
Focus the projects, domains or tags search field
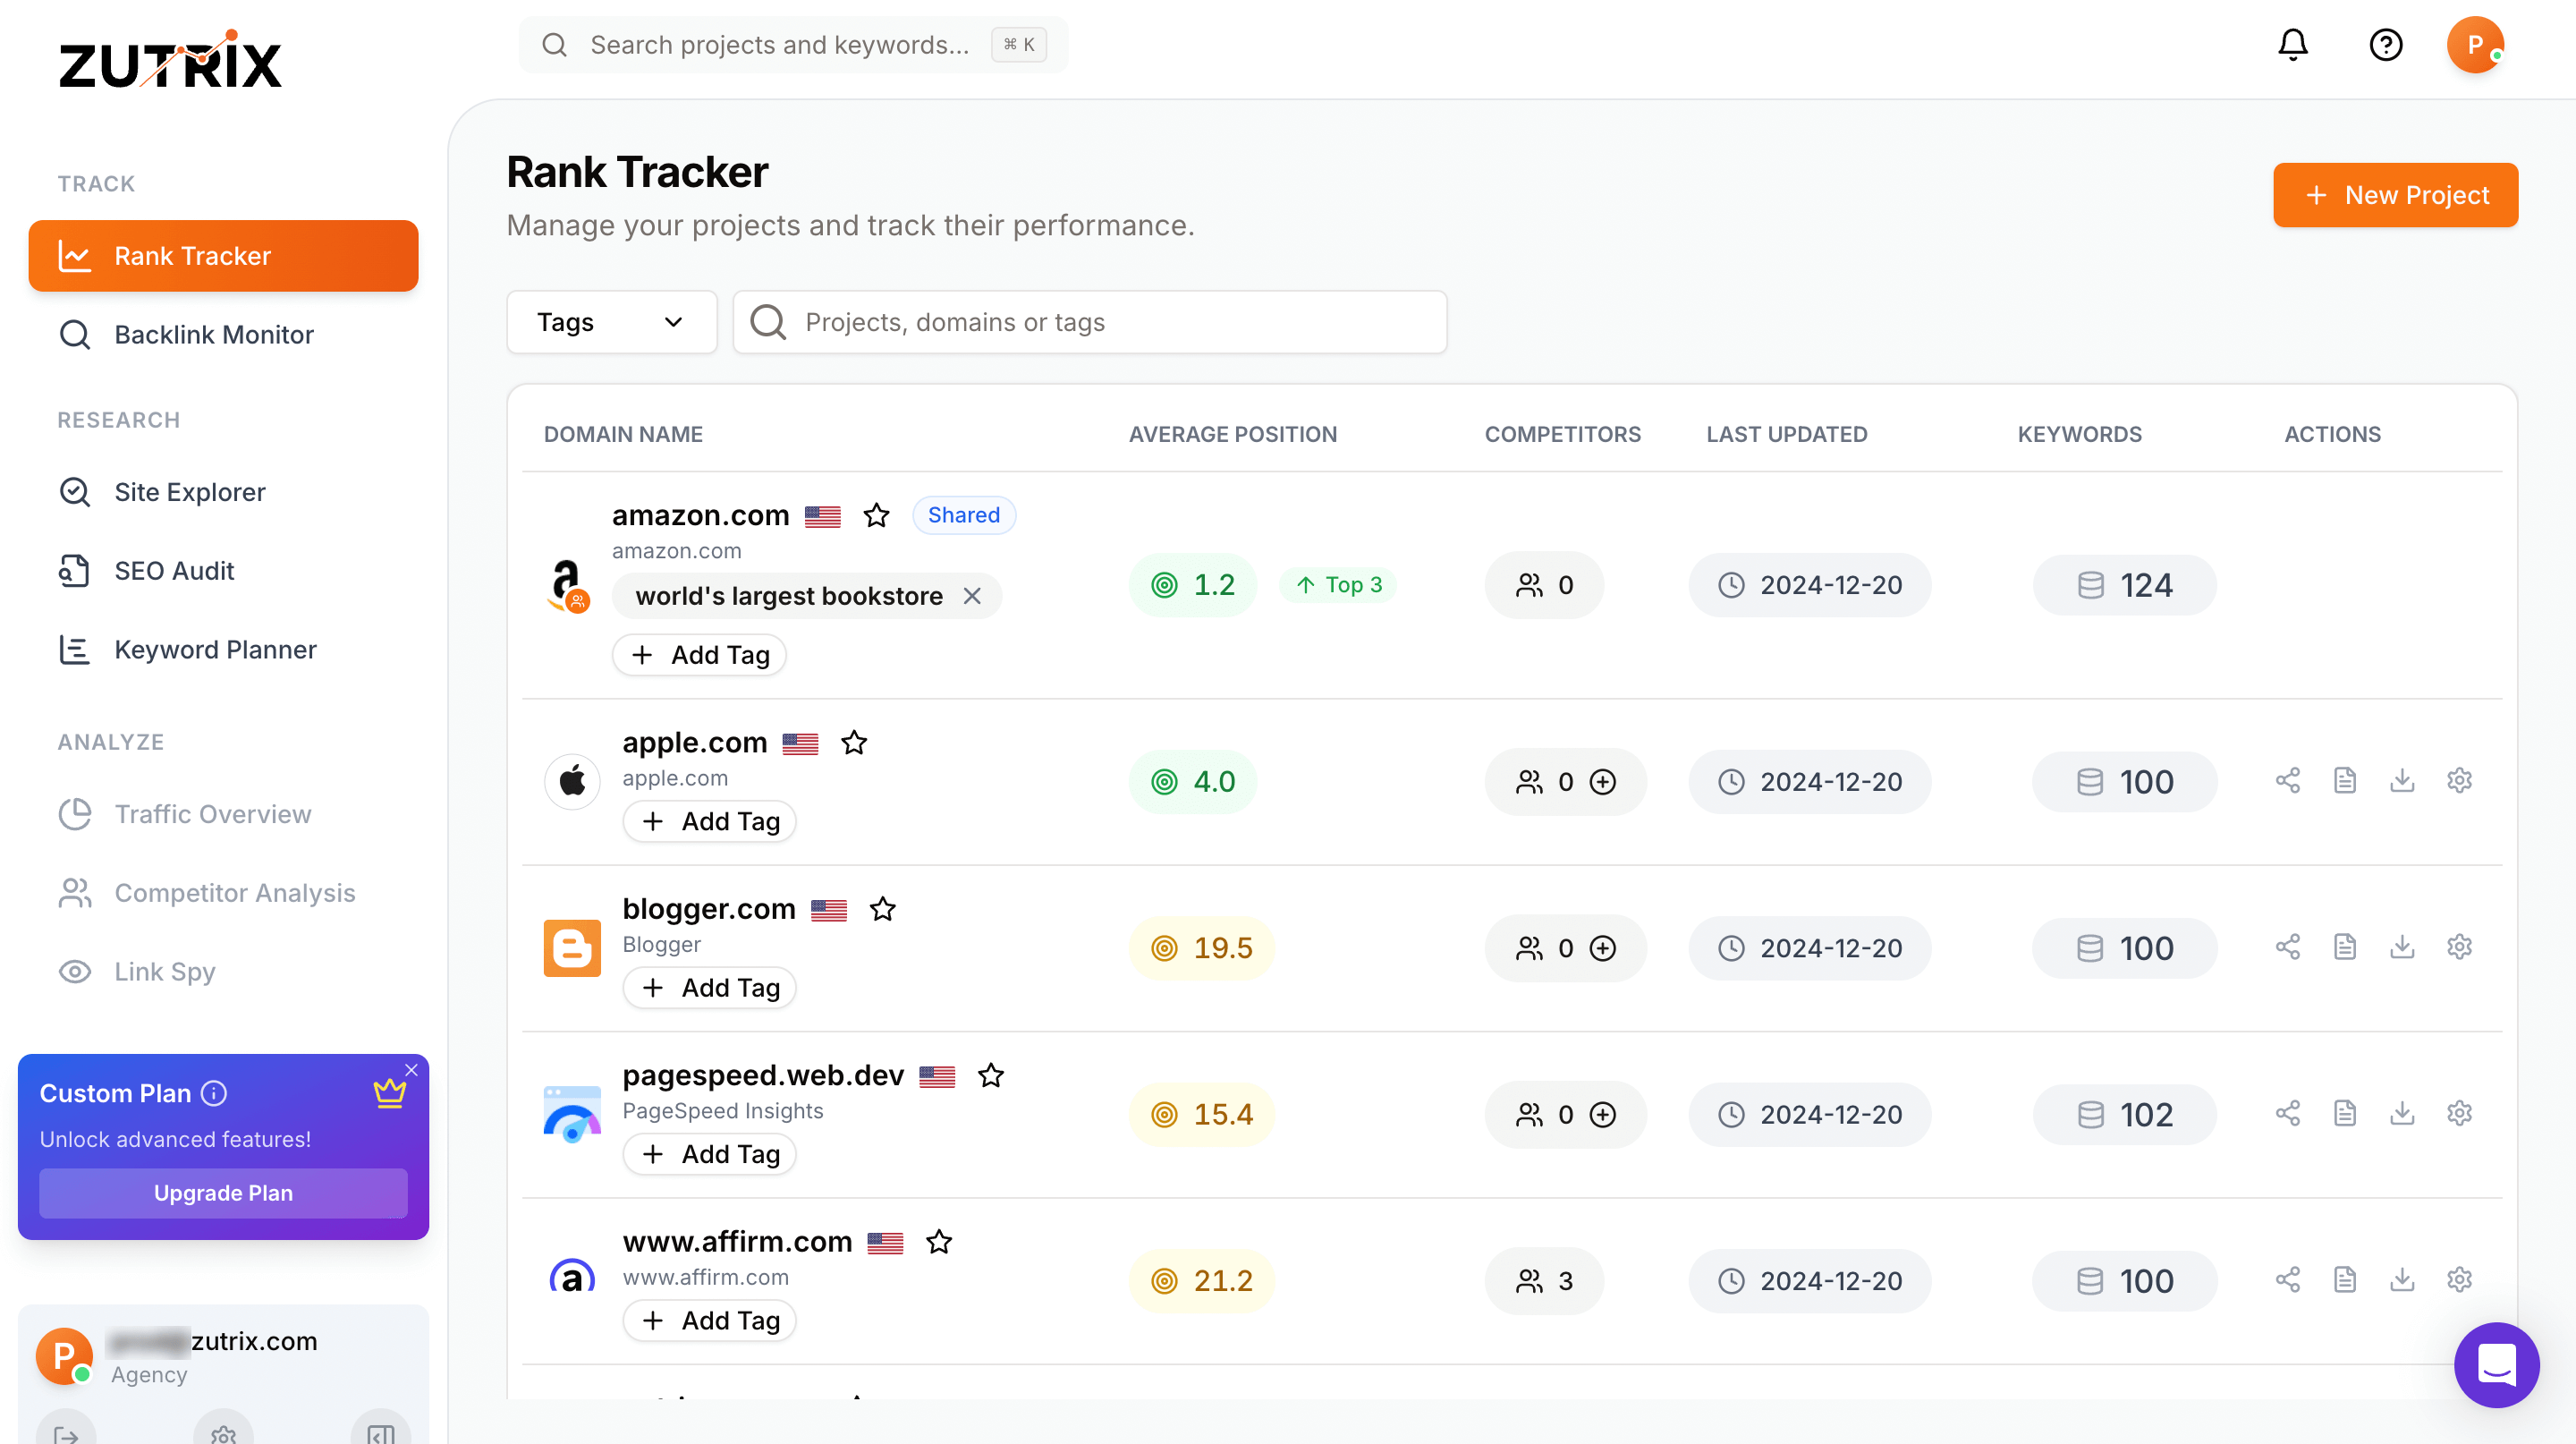1090,322
